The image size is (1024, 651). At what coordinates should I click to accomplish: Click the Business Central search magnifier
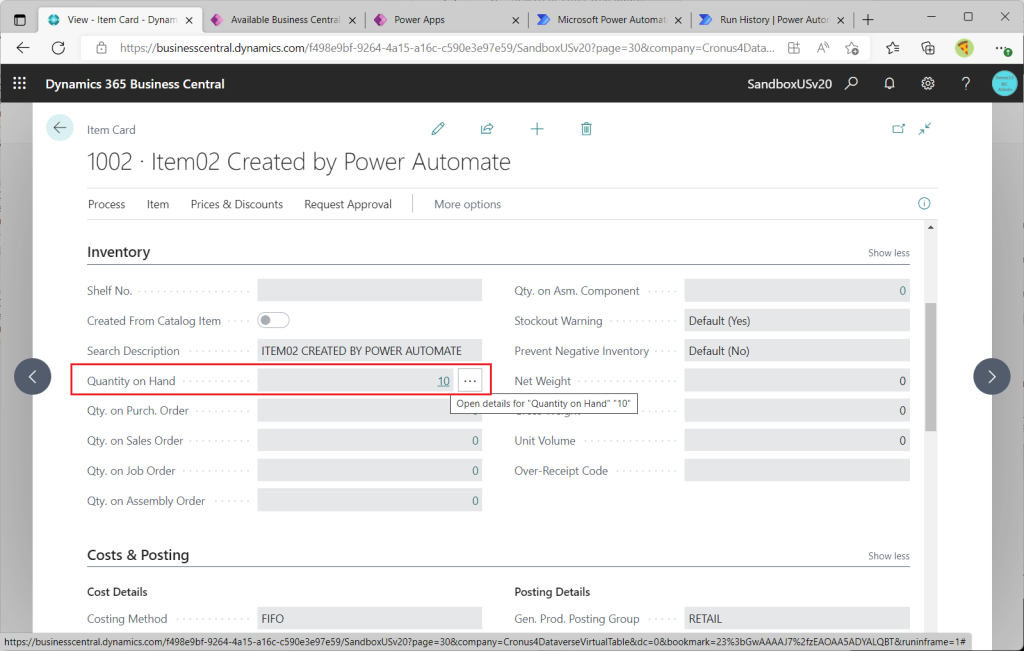[x=852, y=84]
